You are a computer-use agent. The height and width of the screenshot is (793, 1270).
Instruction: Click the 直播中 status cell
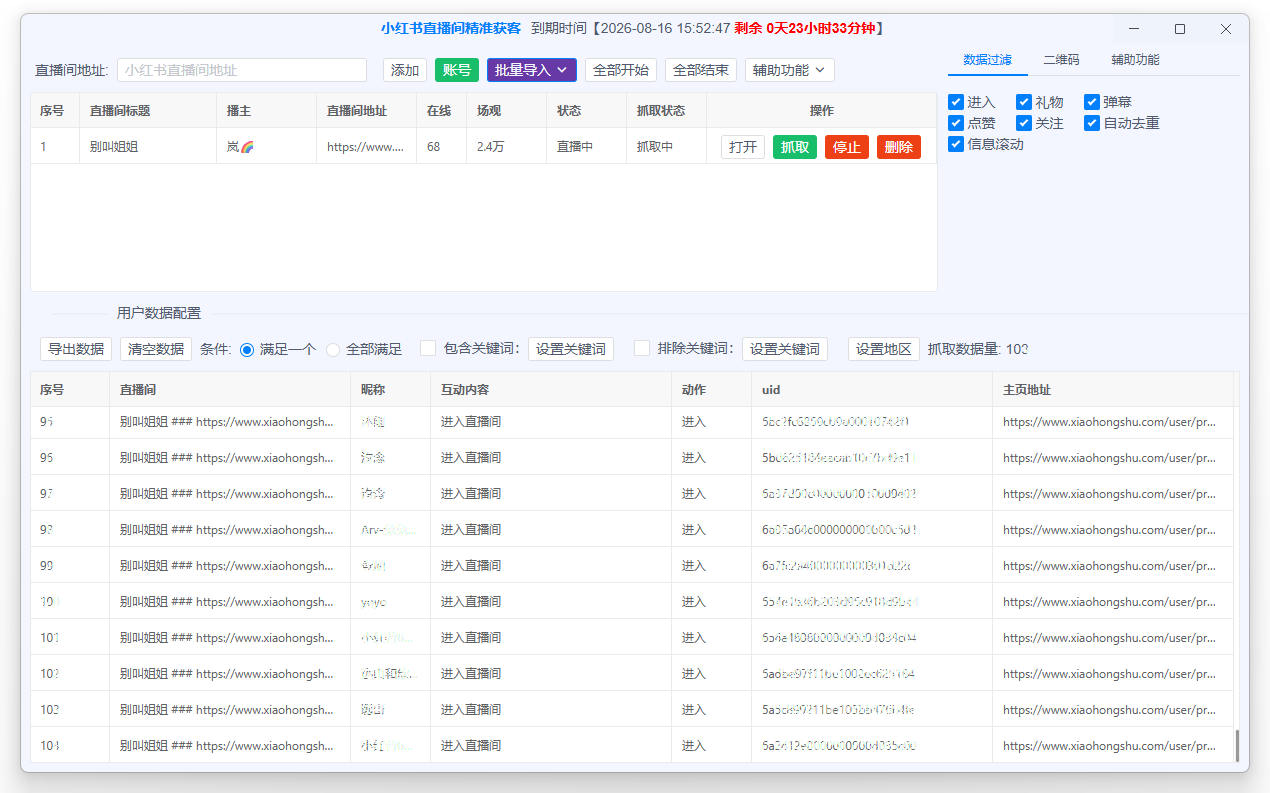pos(586,147)
